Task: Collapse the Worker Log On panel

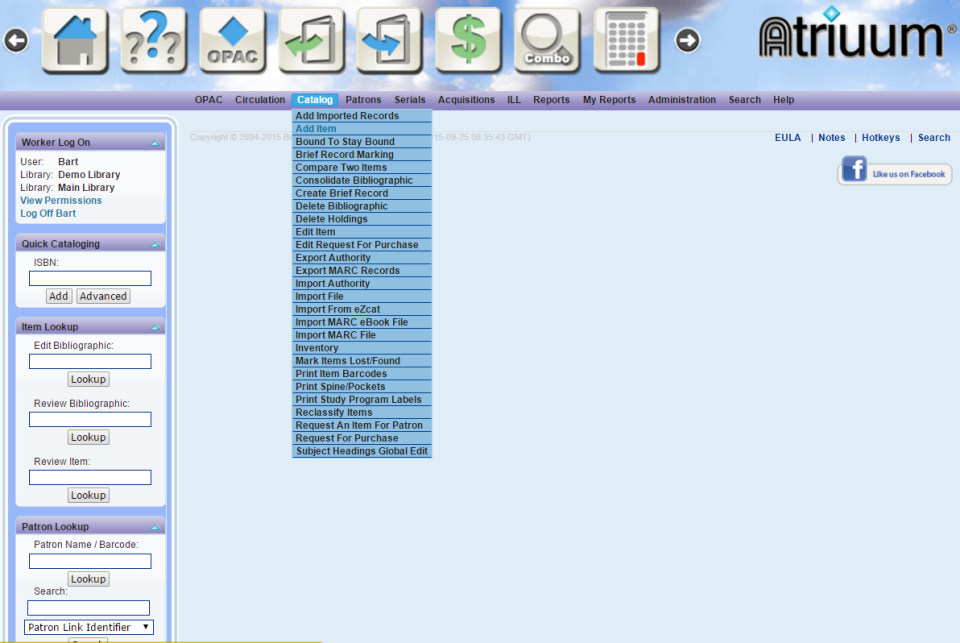Action: point(155,142)
